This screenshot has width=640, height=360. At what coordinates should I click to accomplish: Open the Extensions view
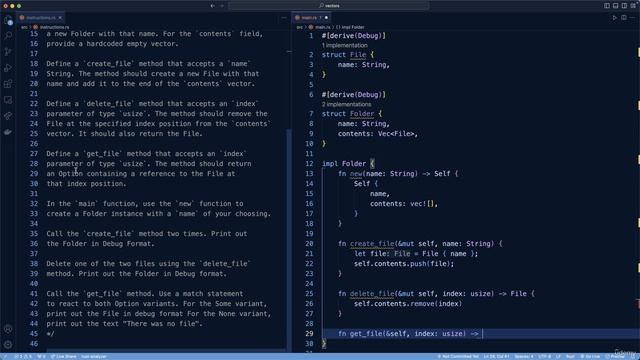pos(8,84)
